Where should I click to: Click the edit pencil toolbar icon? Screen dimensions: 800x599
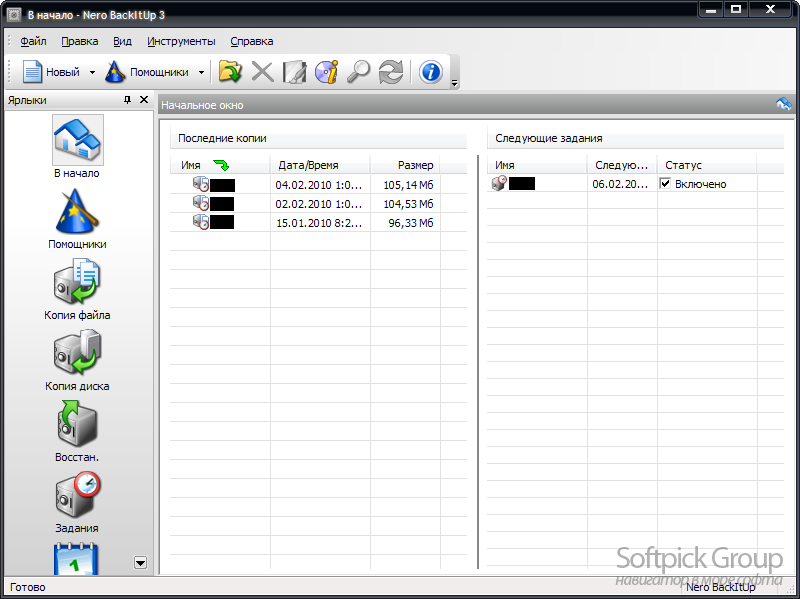point(294,72)
